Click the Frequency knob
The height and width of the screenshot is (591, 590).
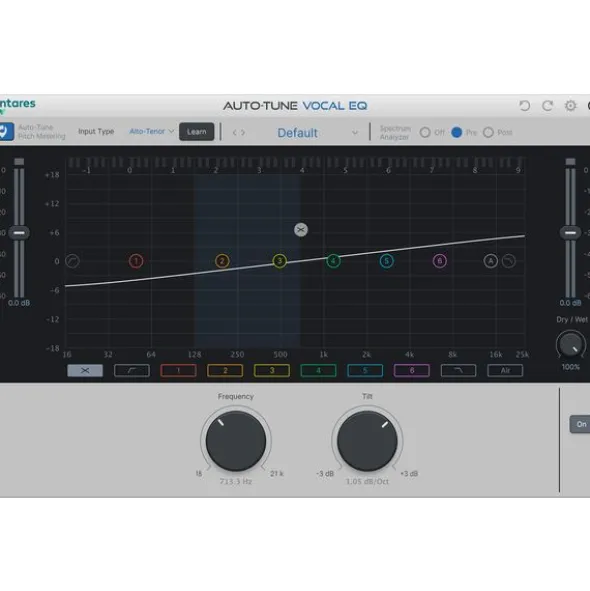(x=236, y=441)
